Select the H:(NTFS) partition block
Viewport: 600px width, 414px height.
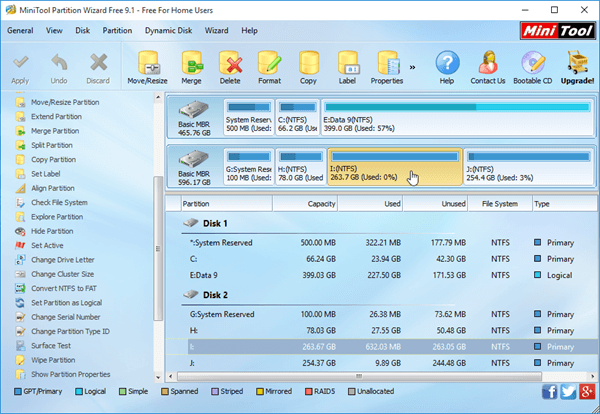pos(301,167)
